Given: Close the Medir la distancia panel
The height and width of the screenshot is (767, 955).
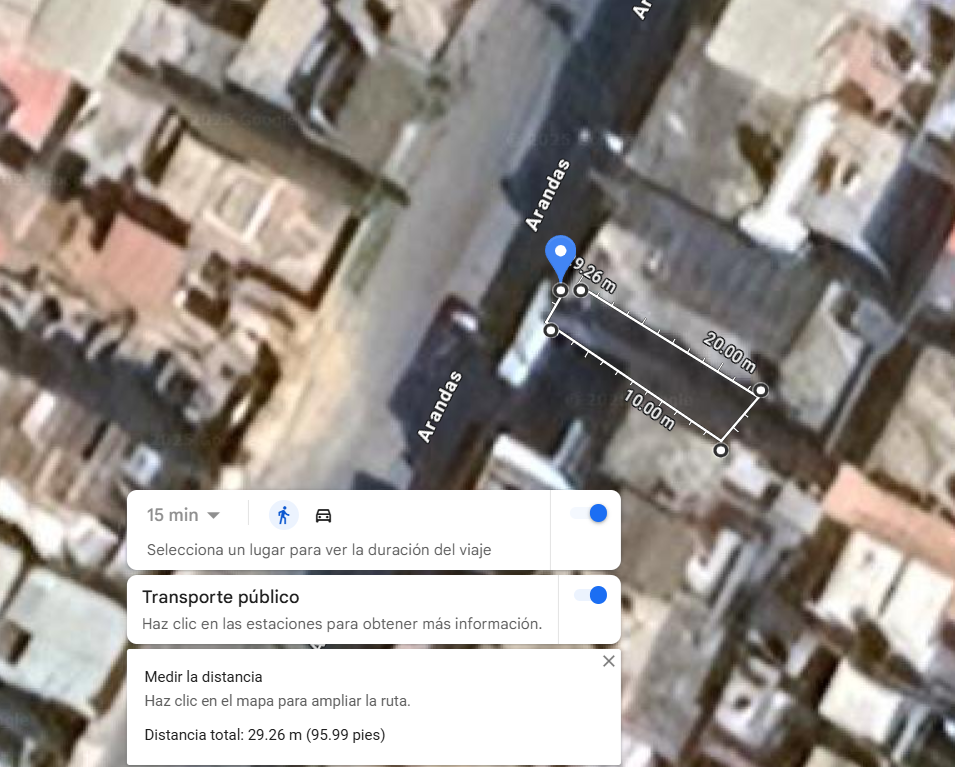Looking at the screenshot, I should (x=608, y=661).
